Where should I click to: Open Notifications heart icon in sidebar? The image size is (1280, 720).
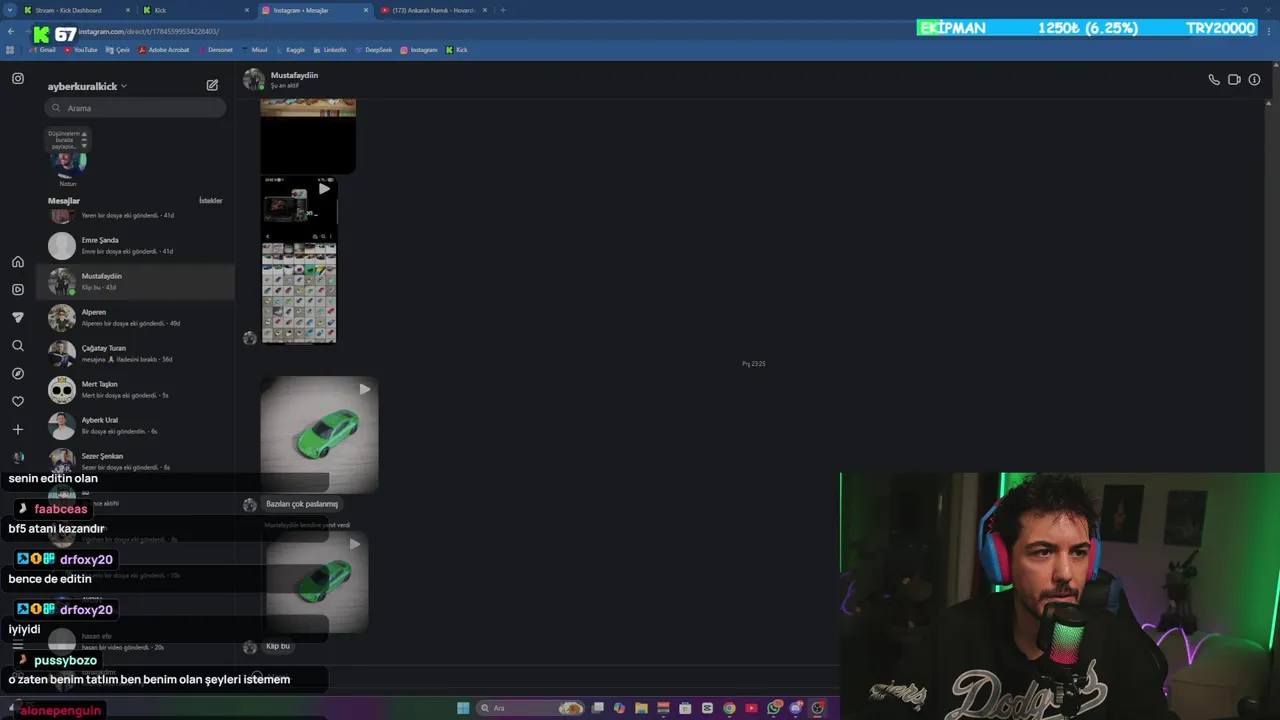click(18, 401)
